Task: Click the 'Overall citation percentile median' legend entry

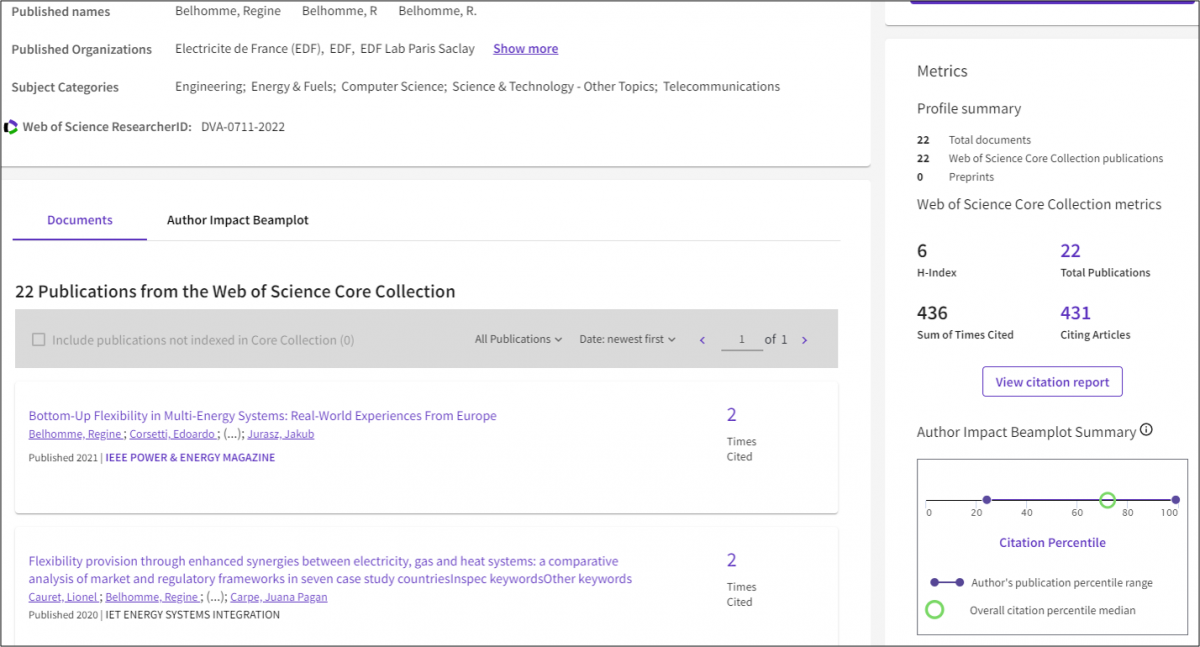Action: point(1029,610)
